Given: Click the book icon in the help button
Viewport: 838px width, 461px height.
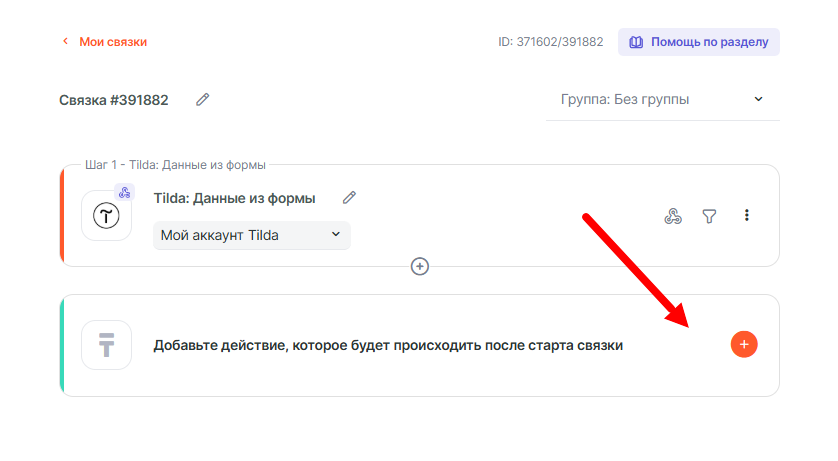Looking at the screenshot, I should coord(635,42).
